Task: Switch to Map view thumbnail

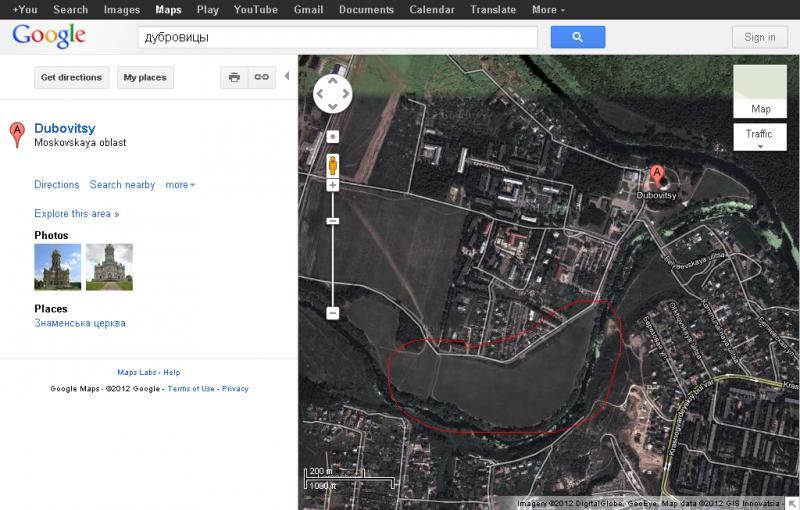Action: click(760, 92)
